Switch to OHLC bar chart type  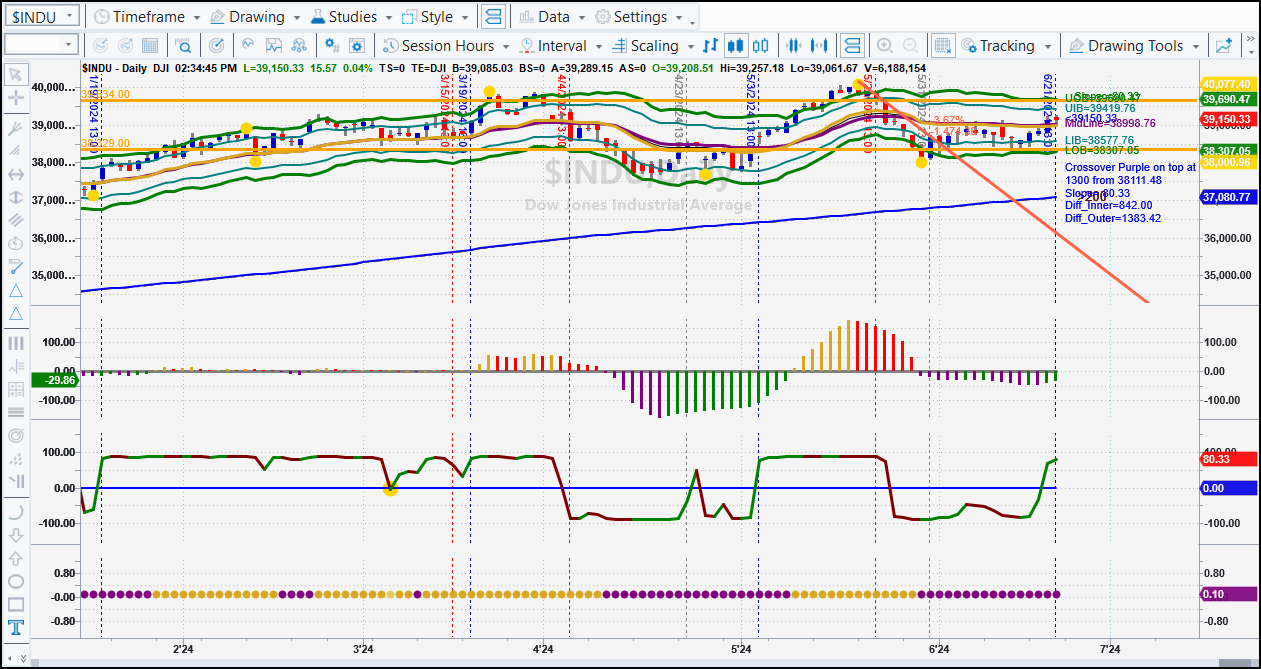tap(711, 45)
